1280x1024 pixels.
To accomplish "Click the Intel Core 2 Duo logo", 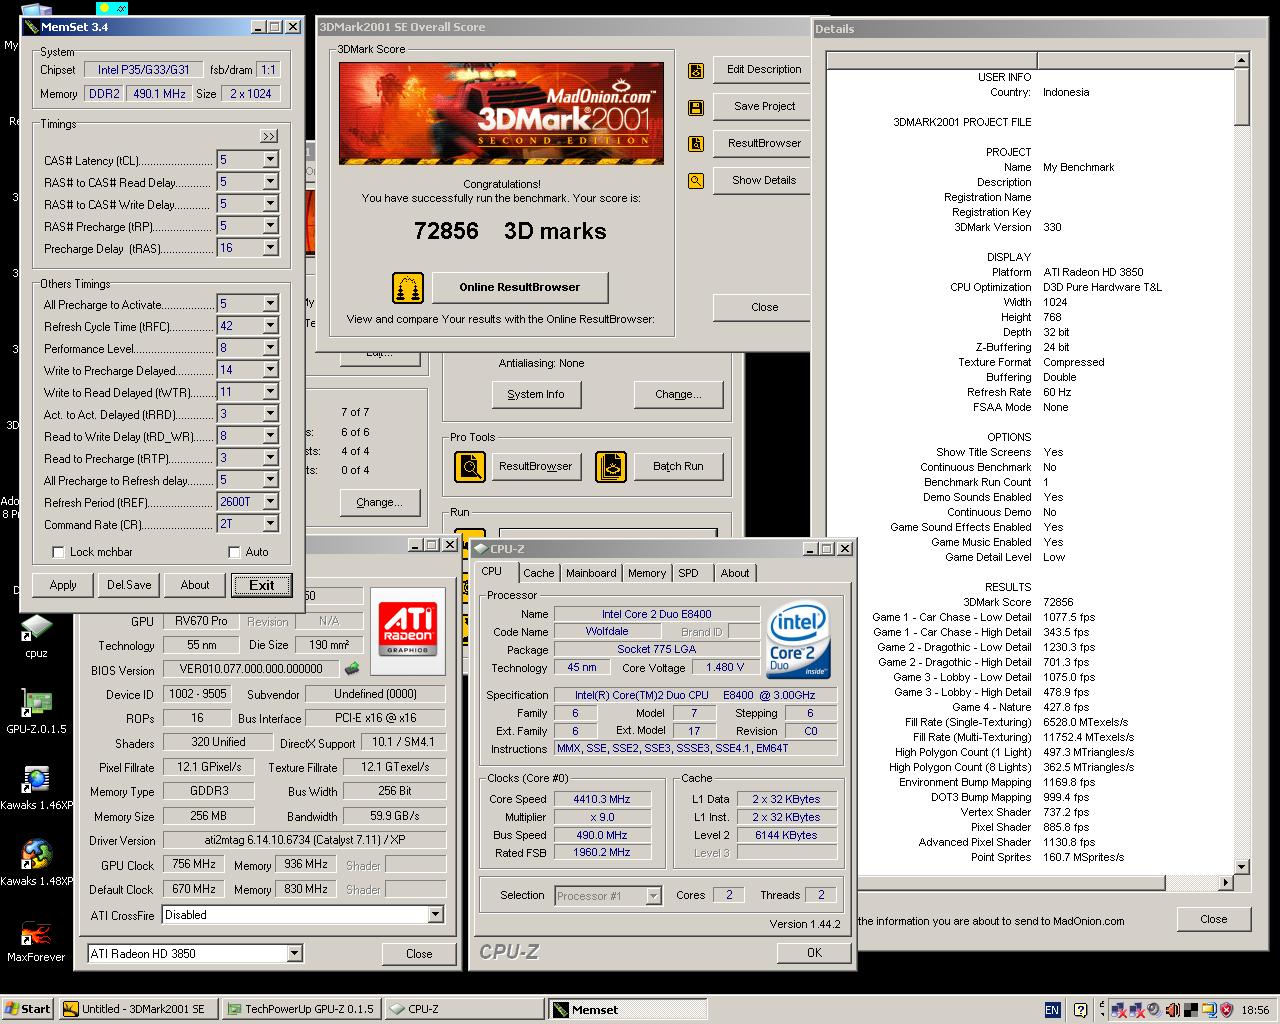I will [x=798, y=640].
